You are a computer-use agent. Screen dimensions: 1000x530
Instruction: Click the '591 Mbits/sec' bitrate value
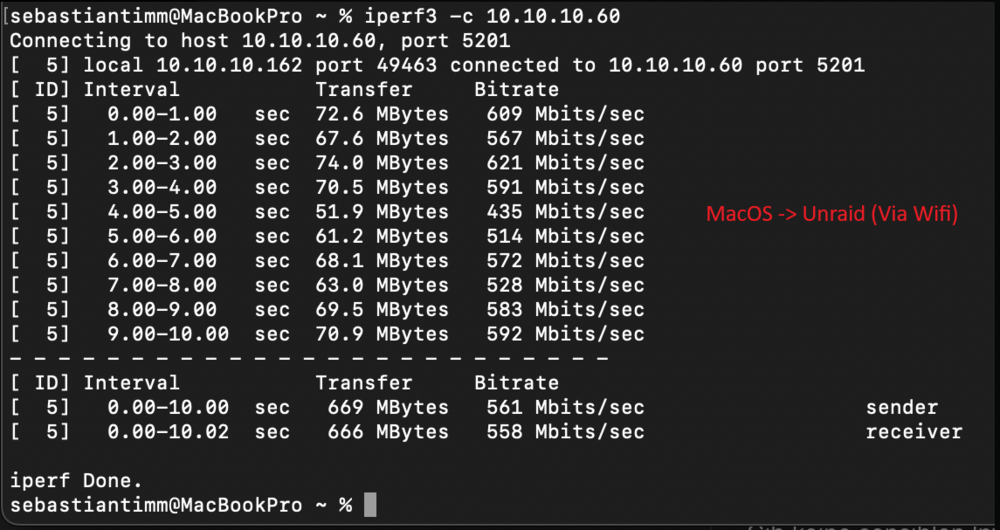click(565, 188)
